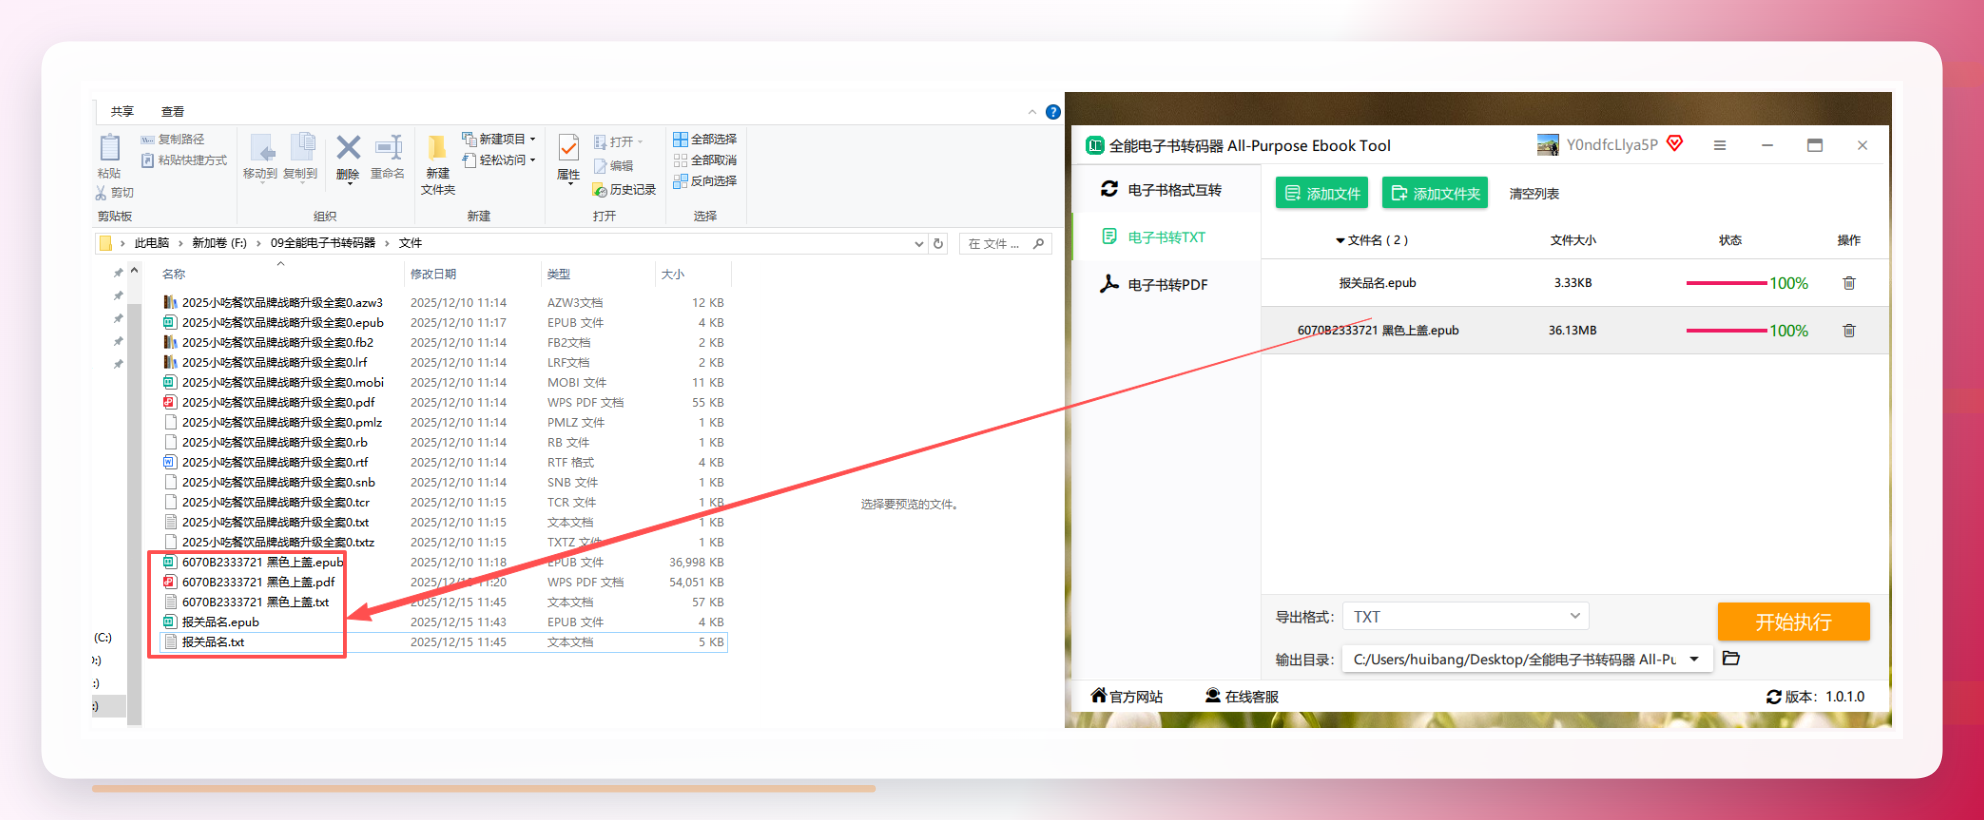Delete the 报关品名.epub row in Ebook Tool
Image resolution: width=1984 pixels, height=820 pixels.
click(1849, 283)
